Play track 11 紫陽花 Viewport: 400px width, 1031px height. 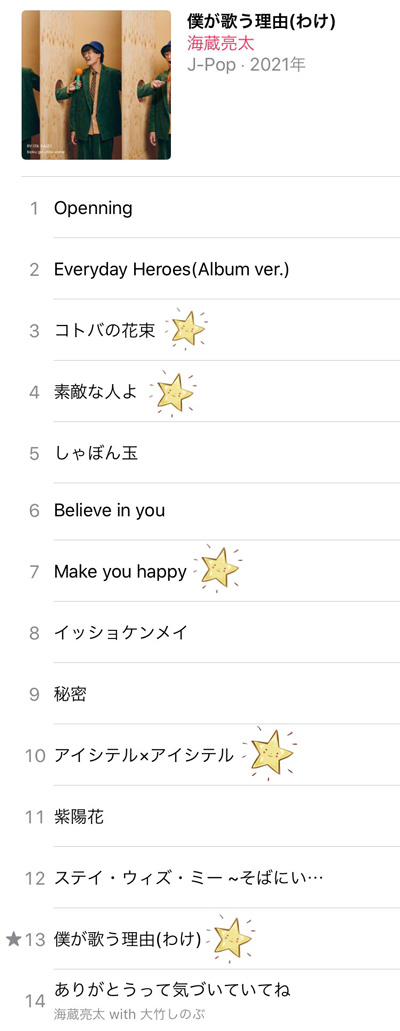tap(211, 817)
